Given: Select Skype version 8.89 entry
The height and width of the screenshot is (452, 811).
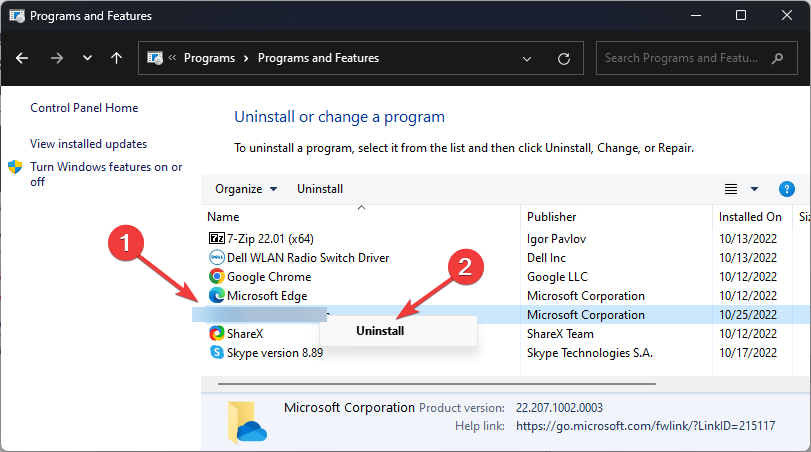Looking at the screenshot, I should click(x=275, y=353).
